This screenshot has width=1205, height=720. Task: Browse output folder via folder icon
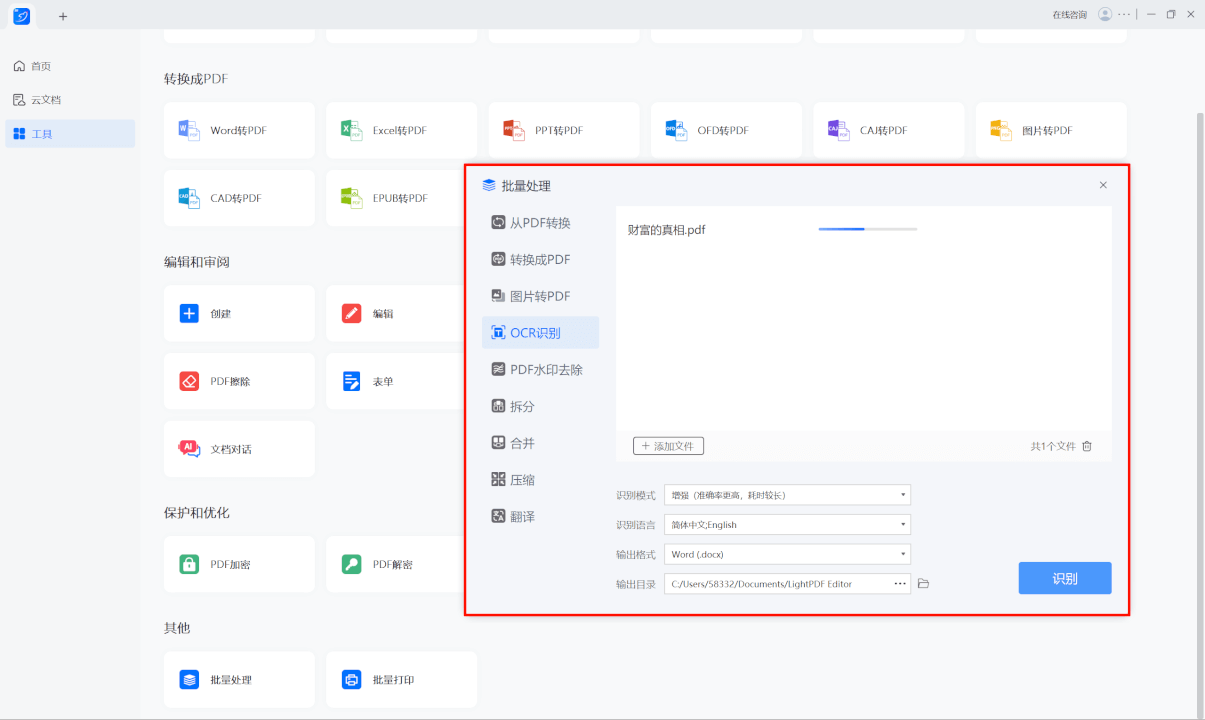tap(923, 583)
